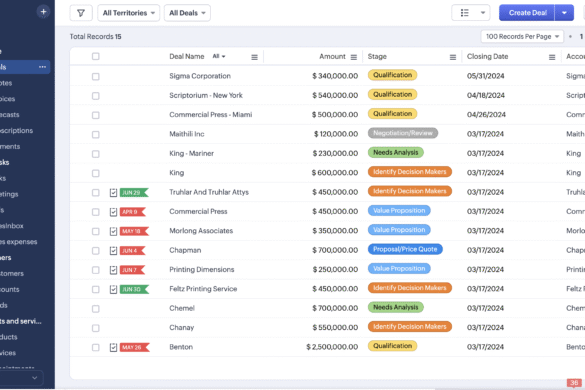The height and width of the screenshot is (390, 585).
Task: Click the three-dots icon on selected sidebar item
Action: [43, 67]
